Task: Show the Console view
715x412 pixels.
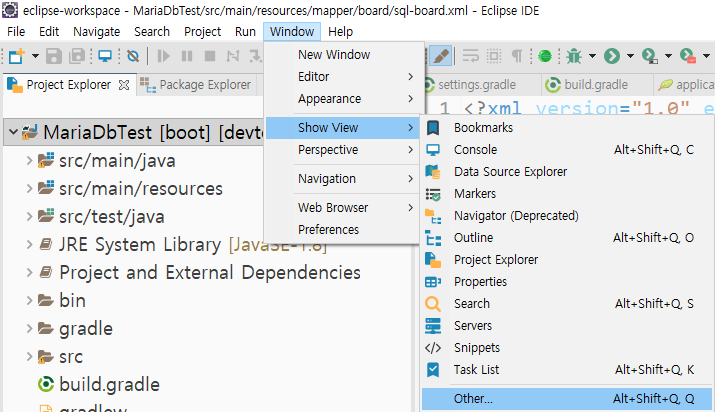Action: pos(567,150)
